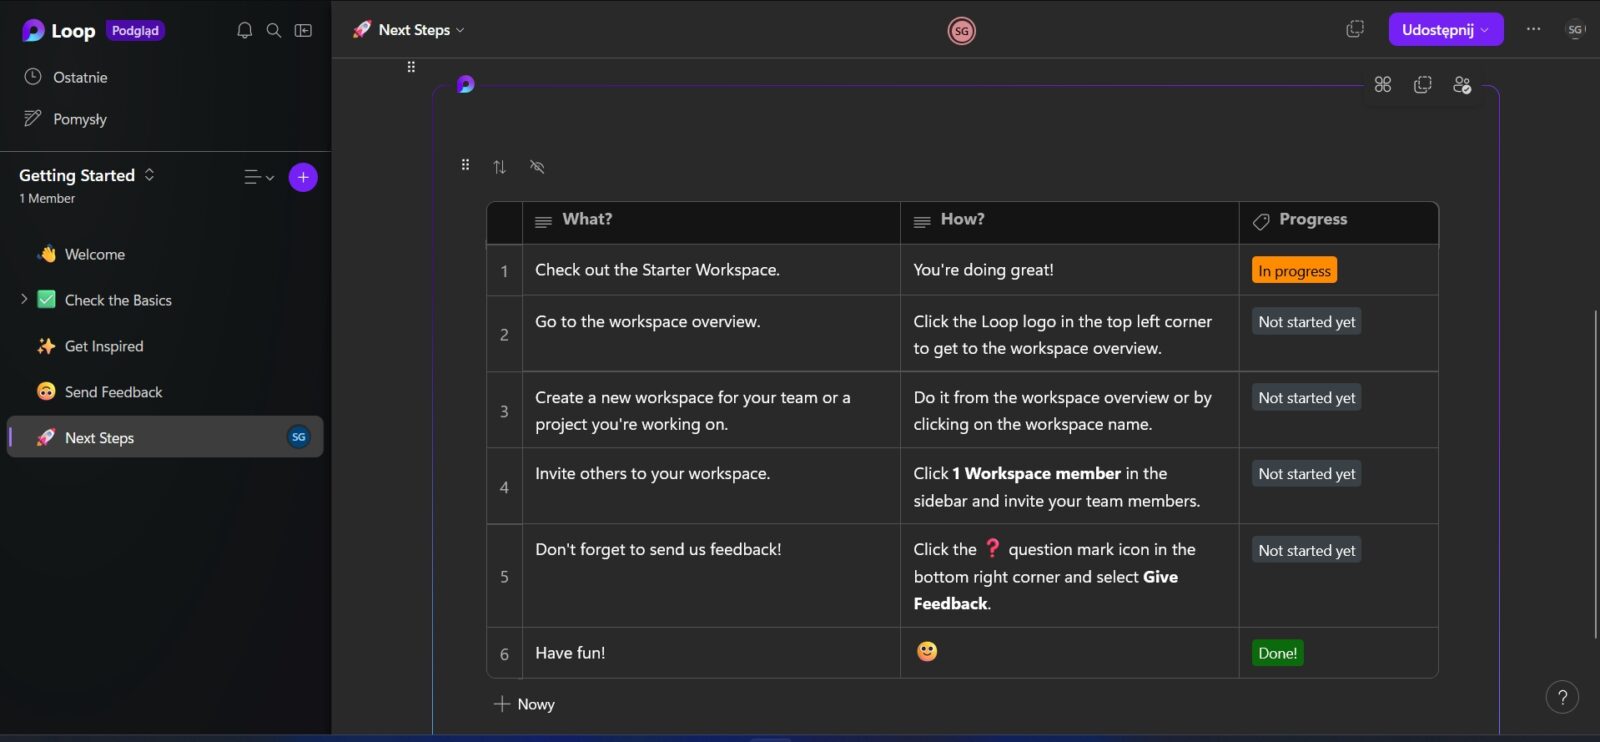Screen dimensions: 1600x742
Task: Open the Getting Started workspace switcher
Action: click(87, 175)
